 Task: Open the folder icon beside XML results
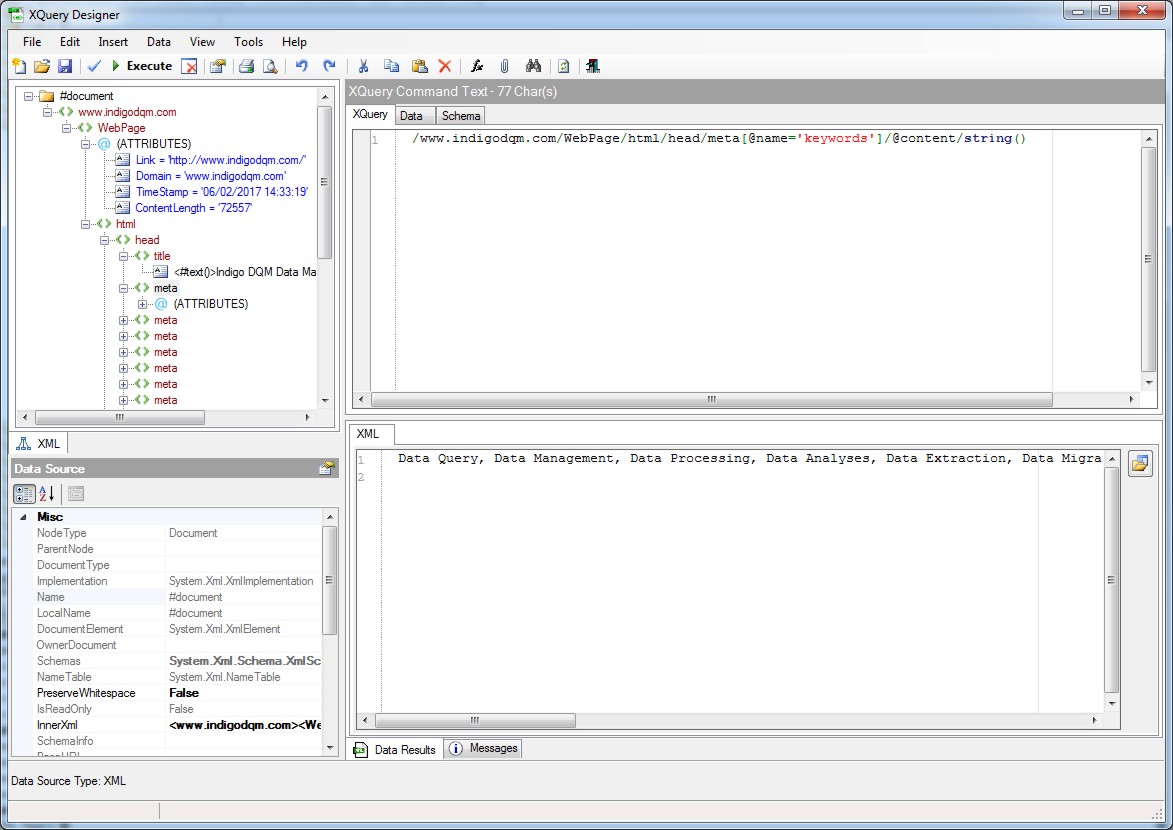click(x=1139, y=464)
